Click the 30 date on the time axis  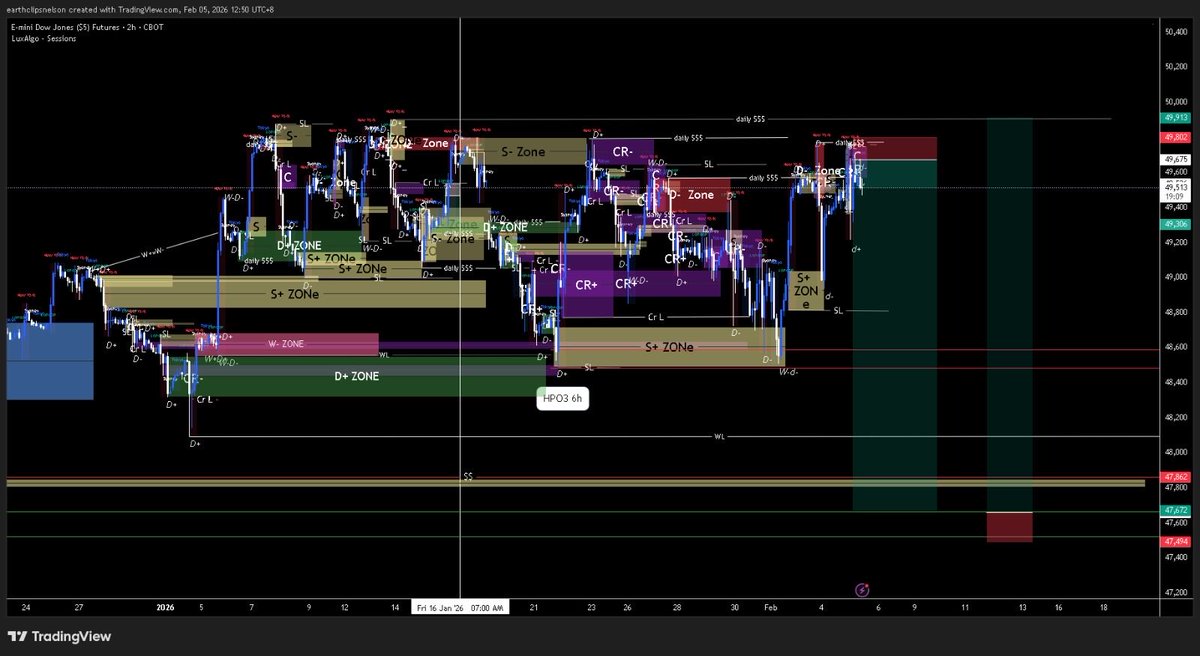735,607
